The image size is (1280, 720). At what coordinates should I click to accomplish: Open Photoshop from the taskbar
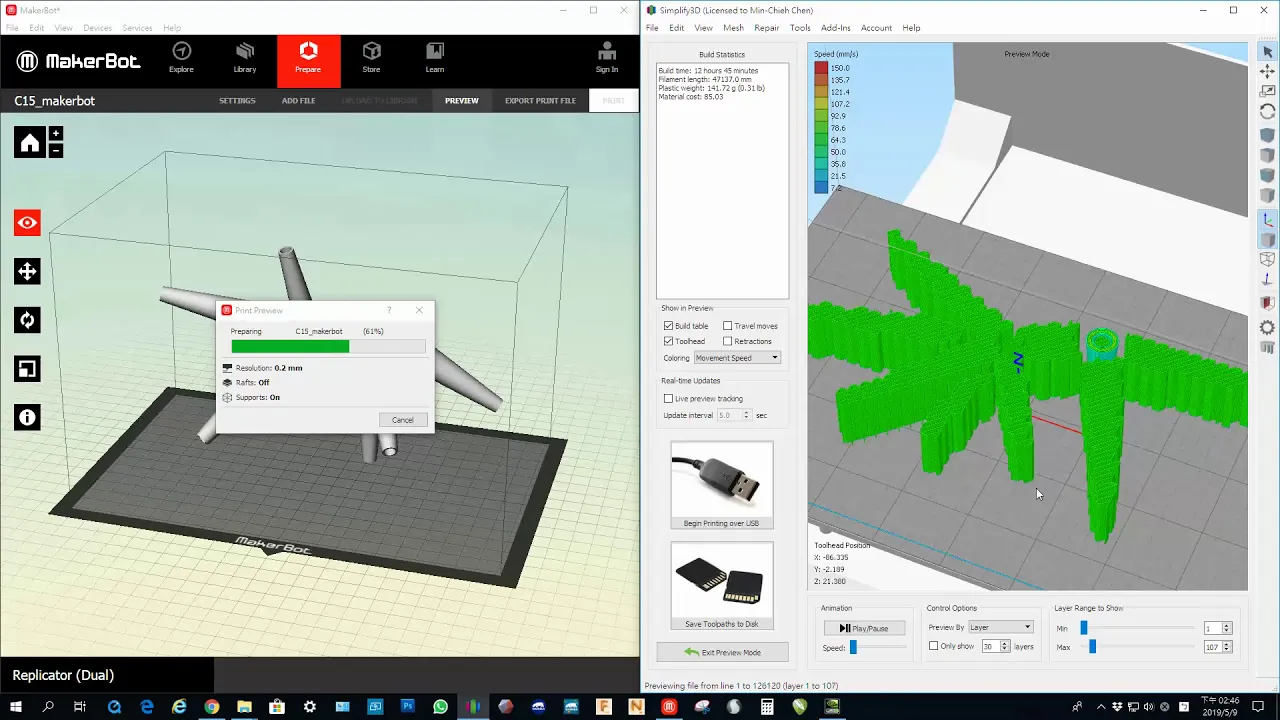tap(407, 707)
